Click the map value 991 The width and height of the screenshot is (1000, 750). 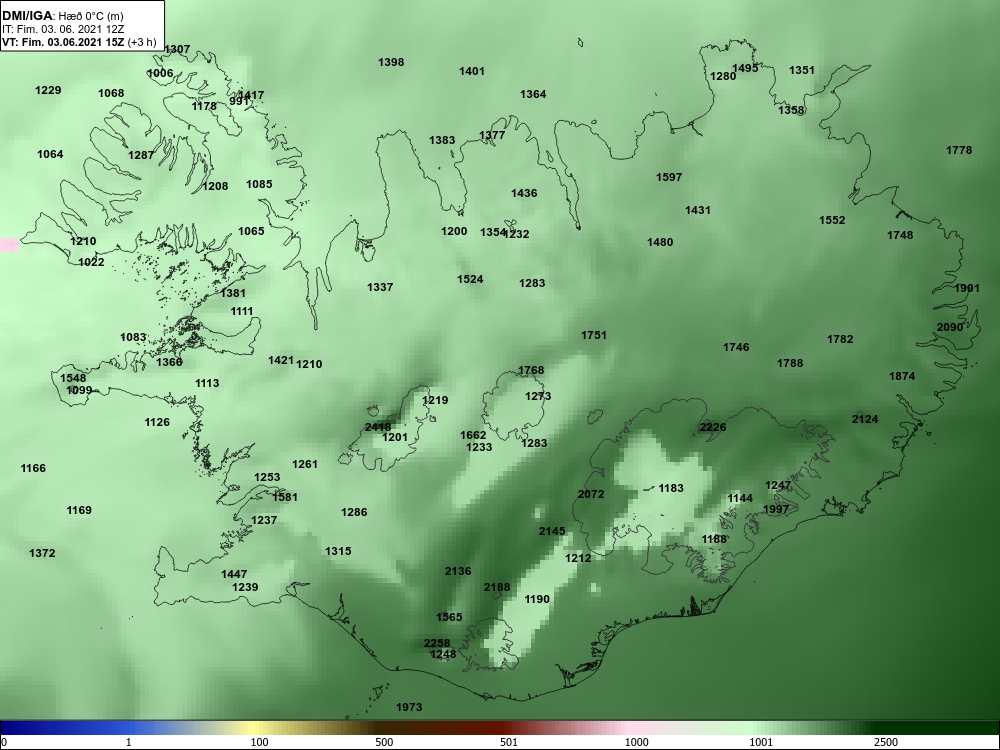point(239,101)
